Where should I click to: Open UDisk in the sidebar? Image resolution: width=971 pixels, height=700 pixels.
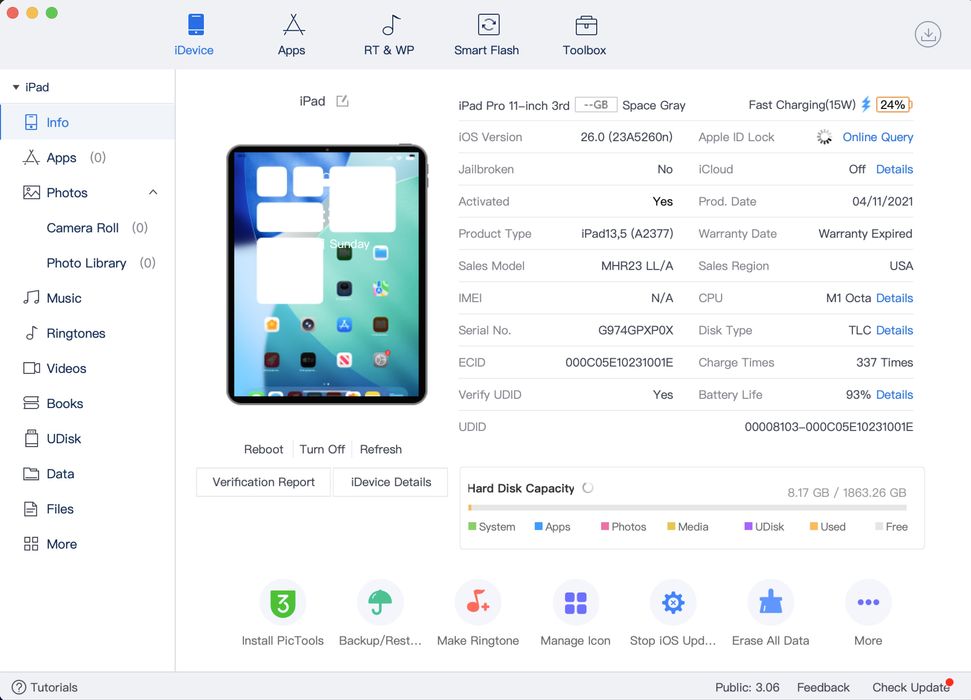coord(88,439)
